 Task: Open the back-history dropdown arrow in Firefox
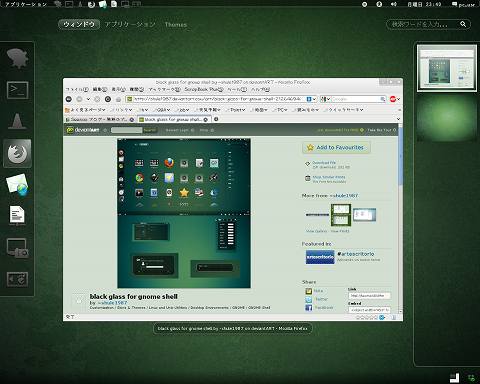88,99
